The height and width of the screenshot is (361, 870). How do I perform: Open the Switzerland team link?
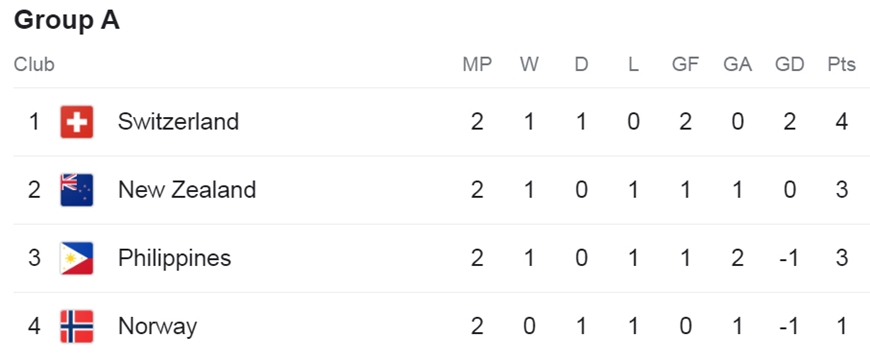pyautogui.click(x=178, y=121)
